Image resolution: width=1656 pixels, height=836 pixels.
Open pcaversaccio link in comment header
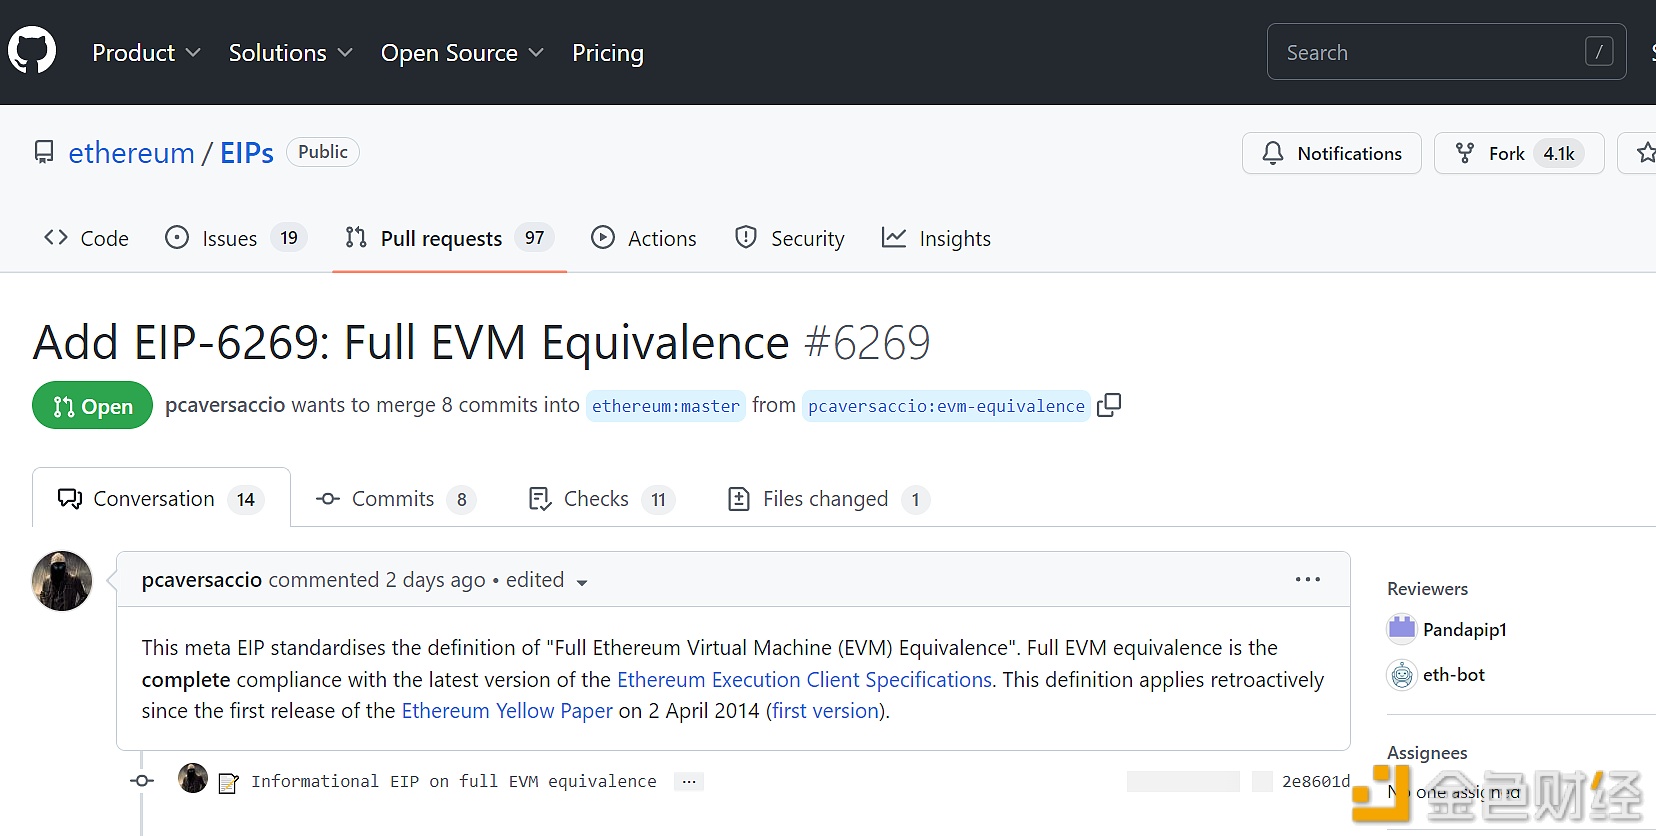[x=202, y=580]
